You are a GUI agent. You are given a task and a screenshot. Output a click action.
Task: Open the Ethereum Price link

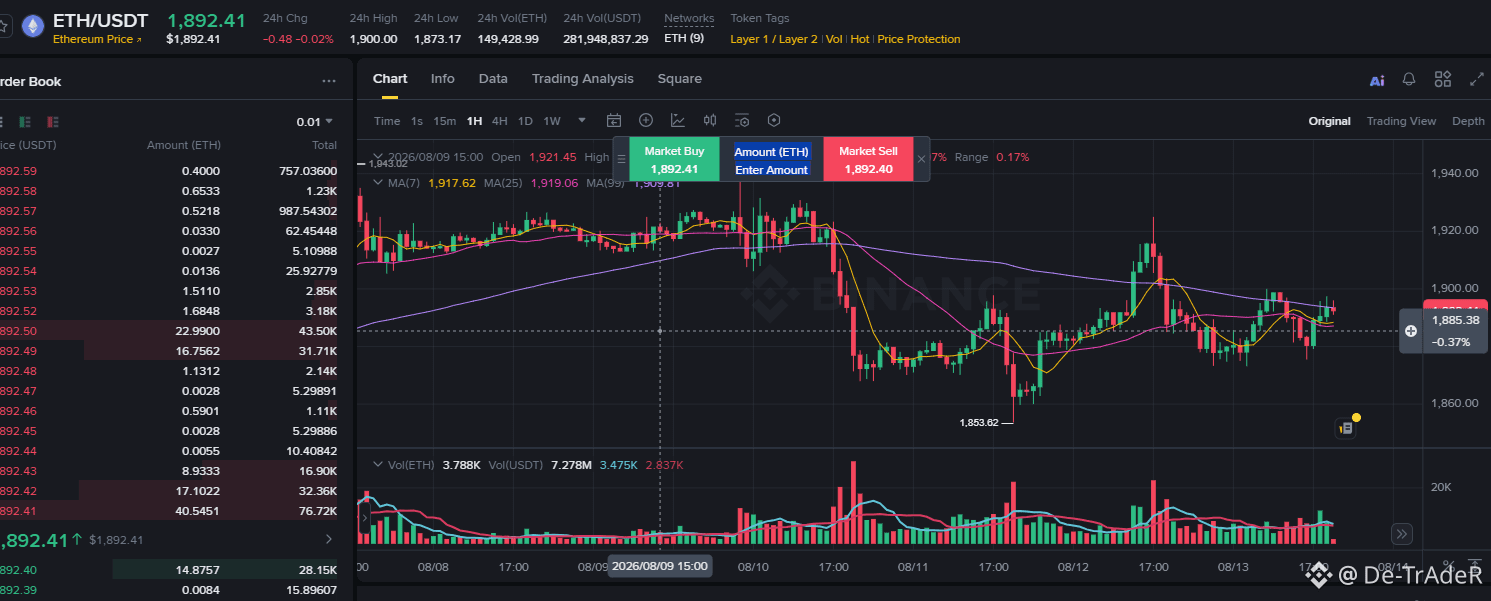click(x=97, y=39)
